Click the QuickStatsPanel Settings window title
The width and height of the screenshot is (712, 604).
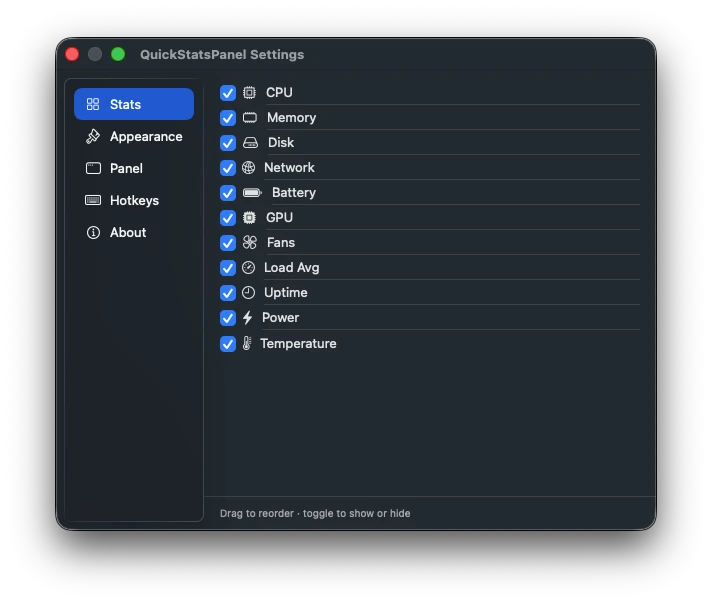pos(222,54)
